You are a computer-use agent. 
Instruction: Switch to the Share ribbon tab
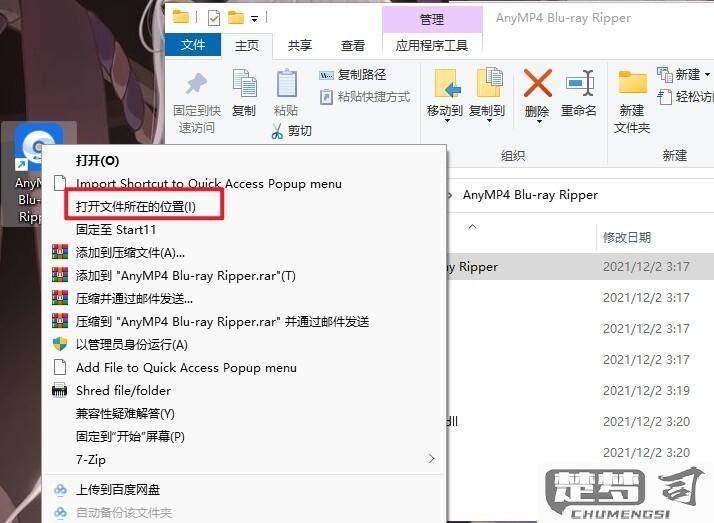[300, 46]
